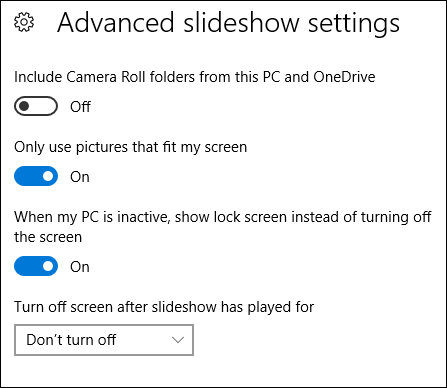Click the words the screen on the wrapped line
Screen dimensions: 447x388
point(48,237)
